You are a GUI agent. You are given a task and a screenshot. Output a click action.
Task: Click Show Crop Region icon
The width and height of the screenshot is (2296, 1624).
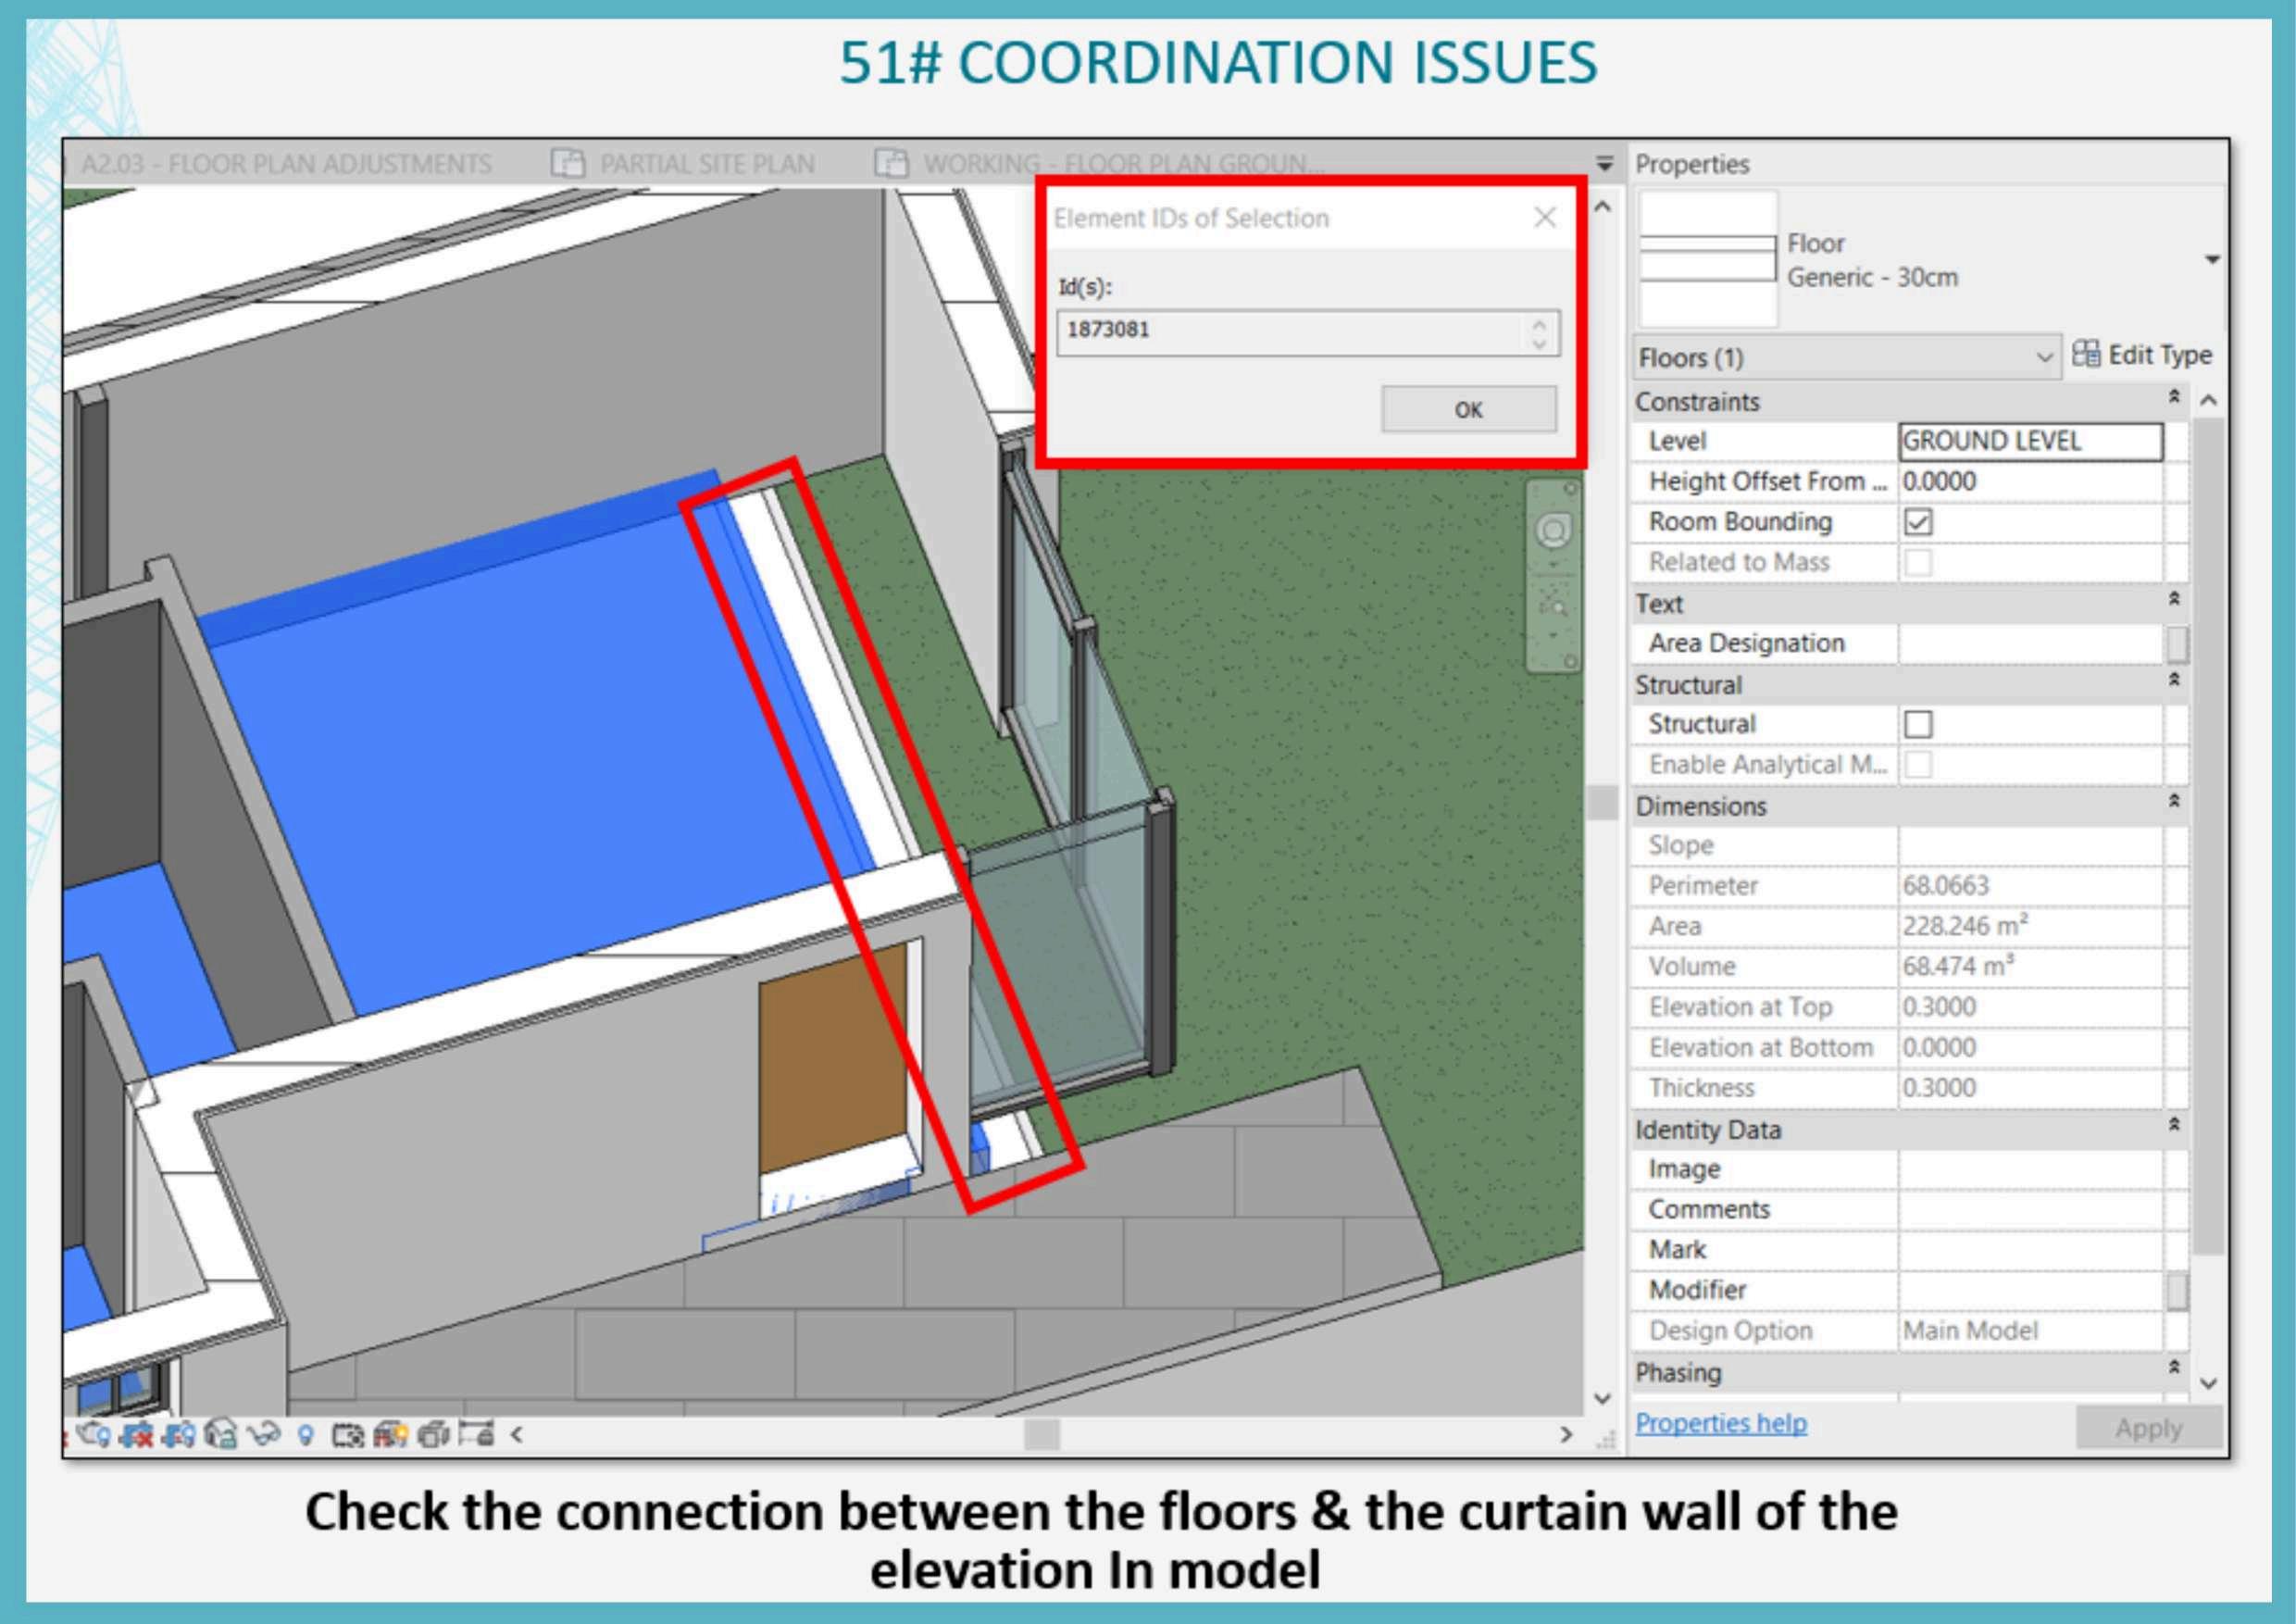178,1435
